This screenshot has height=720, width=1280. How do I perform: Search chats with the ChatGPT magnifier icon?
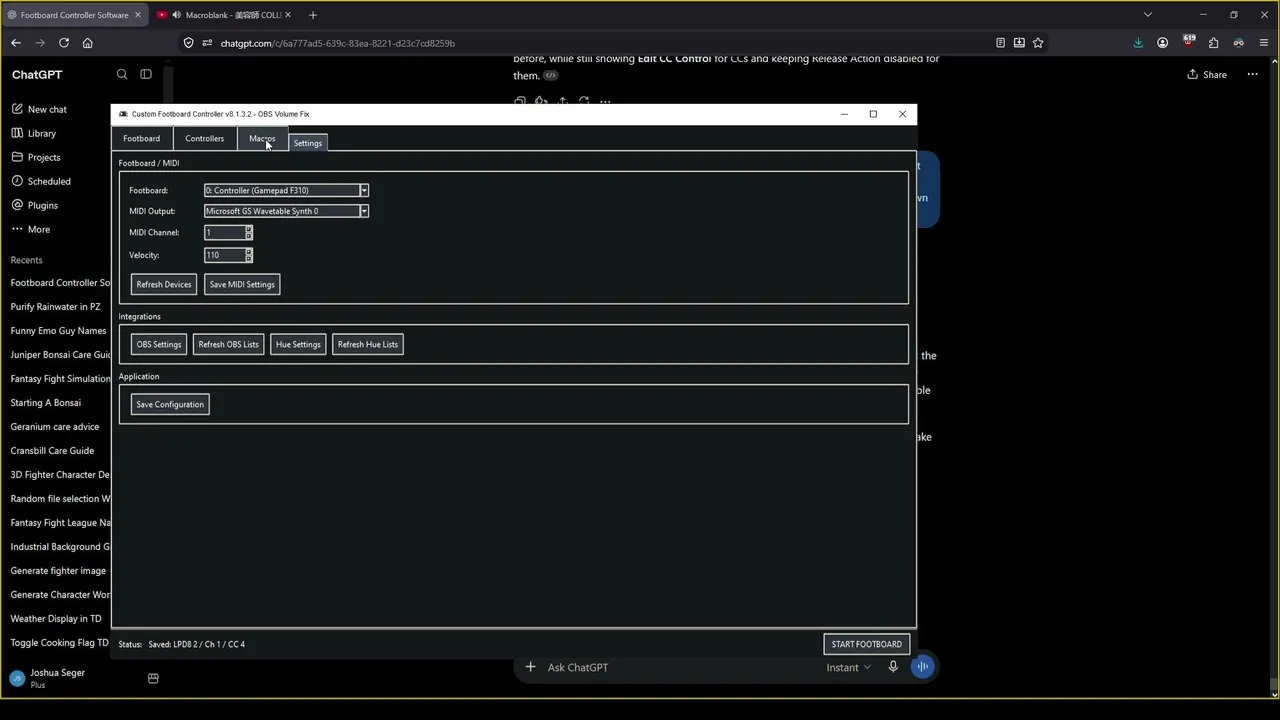(x=122, y=74)
